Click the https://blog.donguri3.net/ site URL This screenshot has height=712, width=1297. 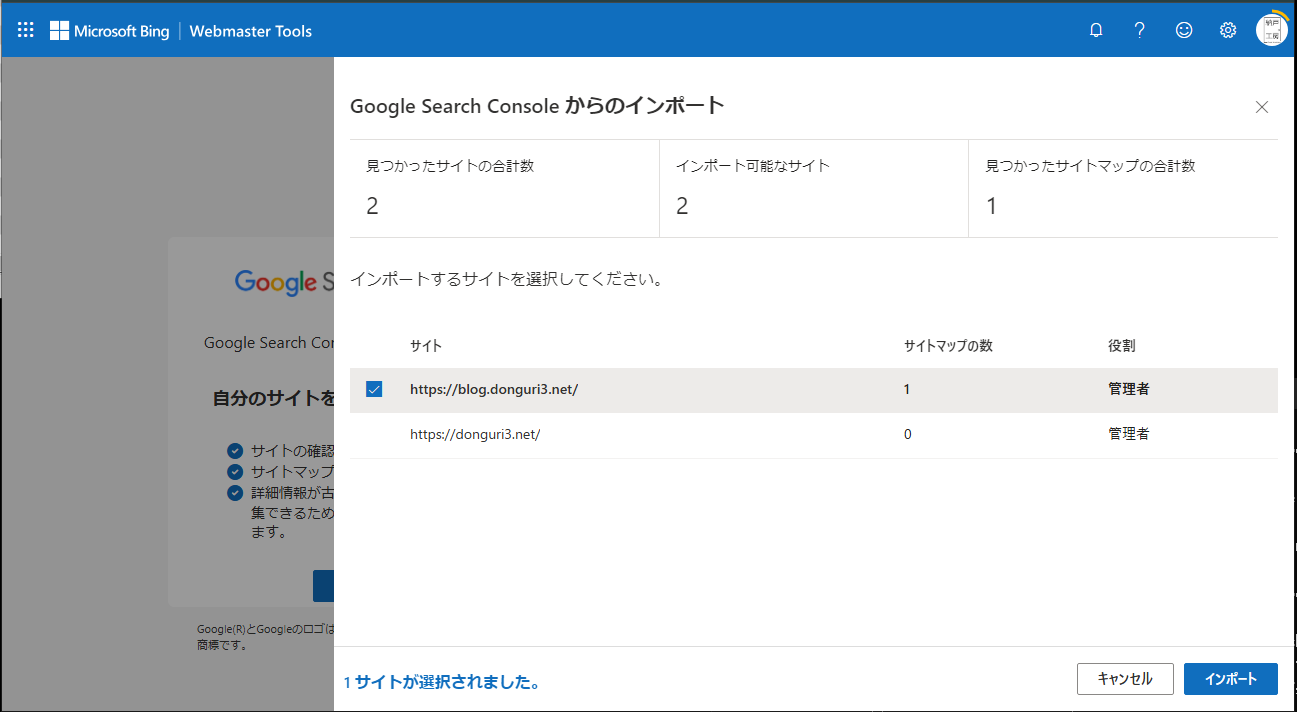(494, 389)
